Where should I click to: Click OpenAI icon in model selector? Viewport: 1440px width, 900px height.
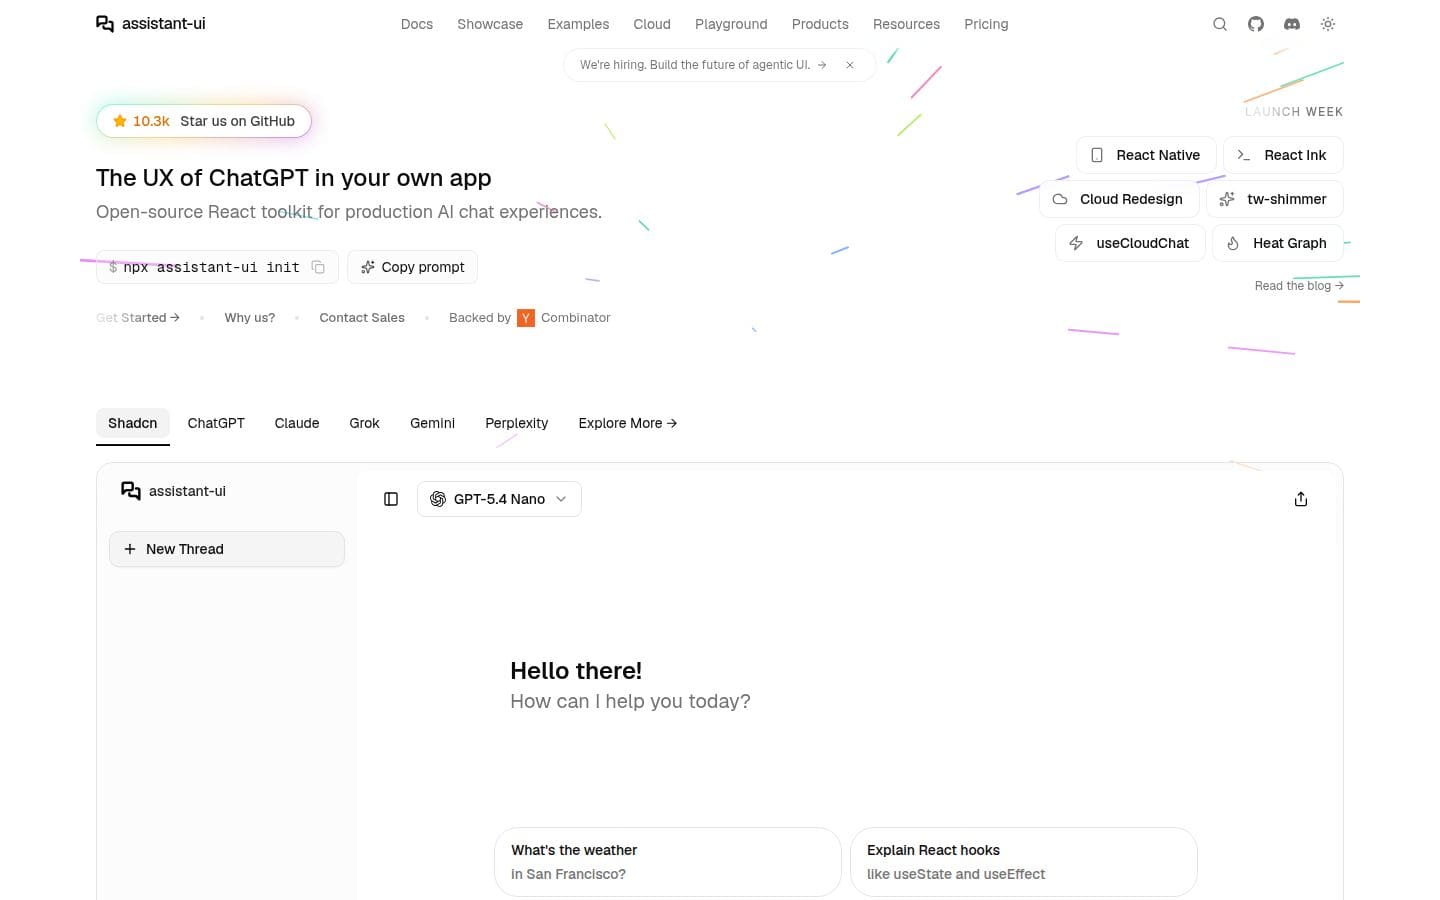[438, 499]
